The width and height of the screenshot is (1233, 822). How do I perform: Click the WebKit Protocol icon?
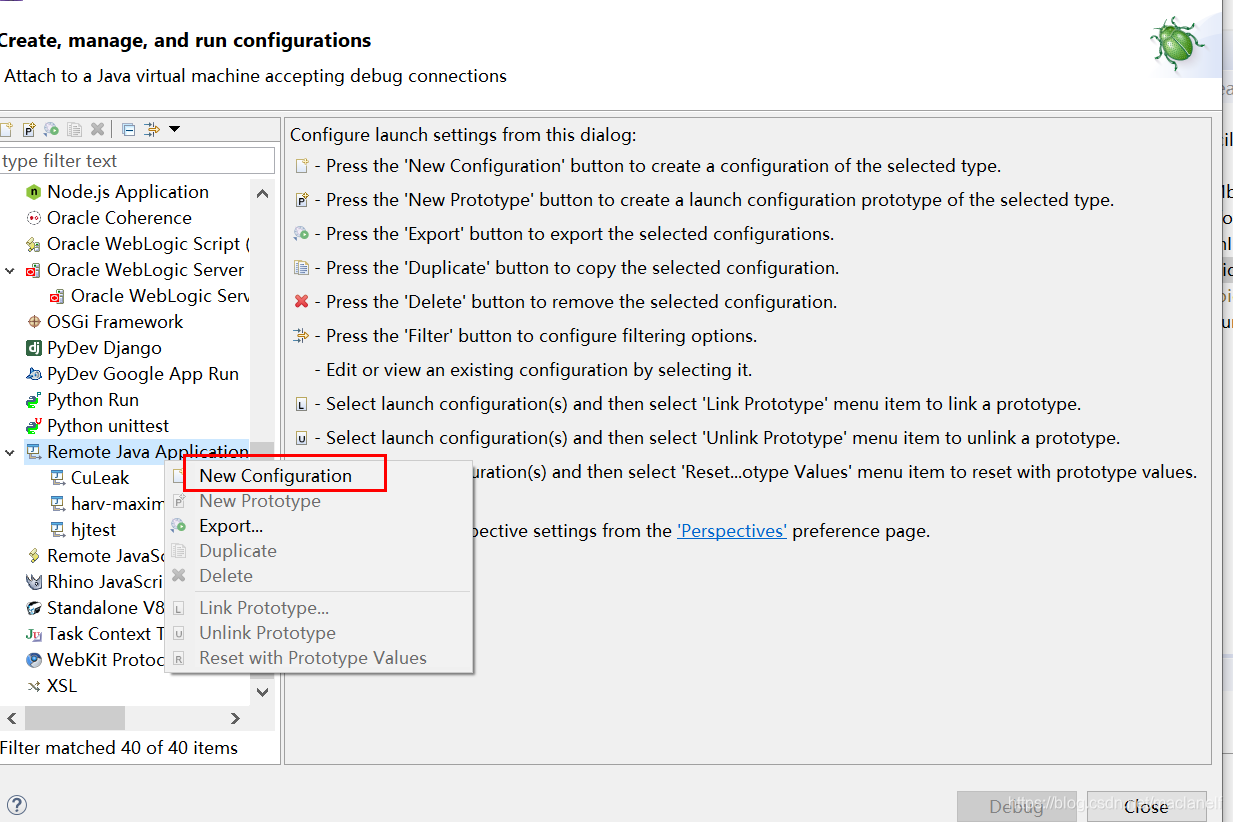click(x=34, y=660)
